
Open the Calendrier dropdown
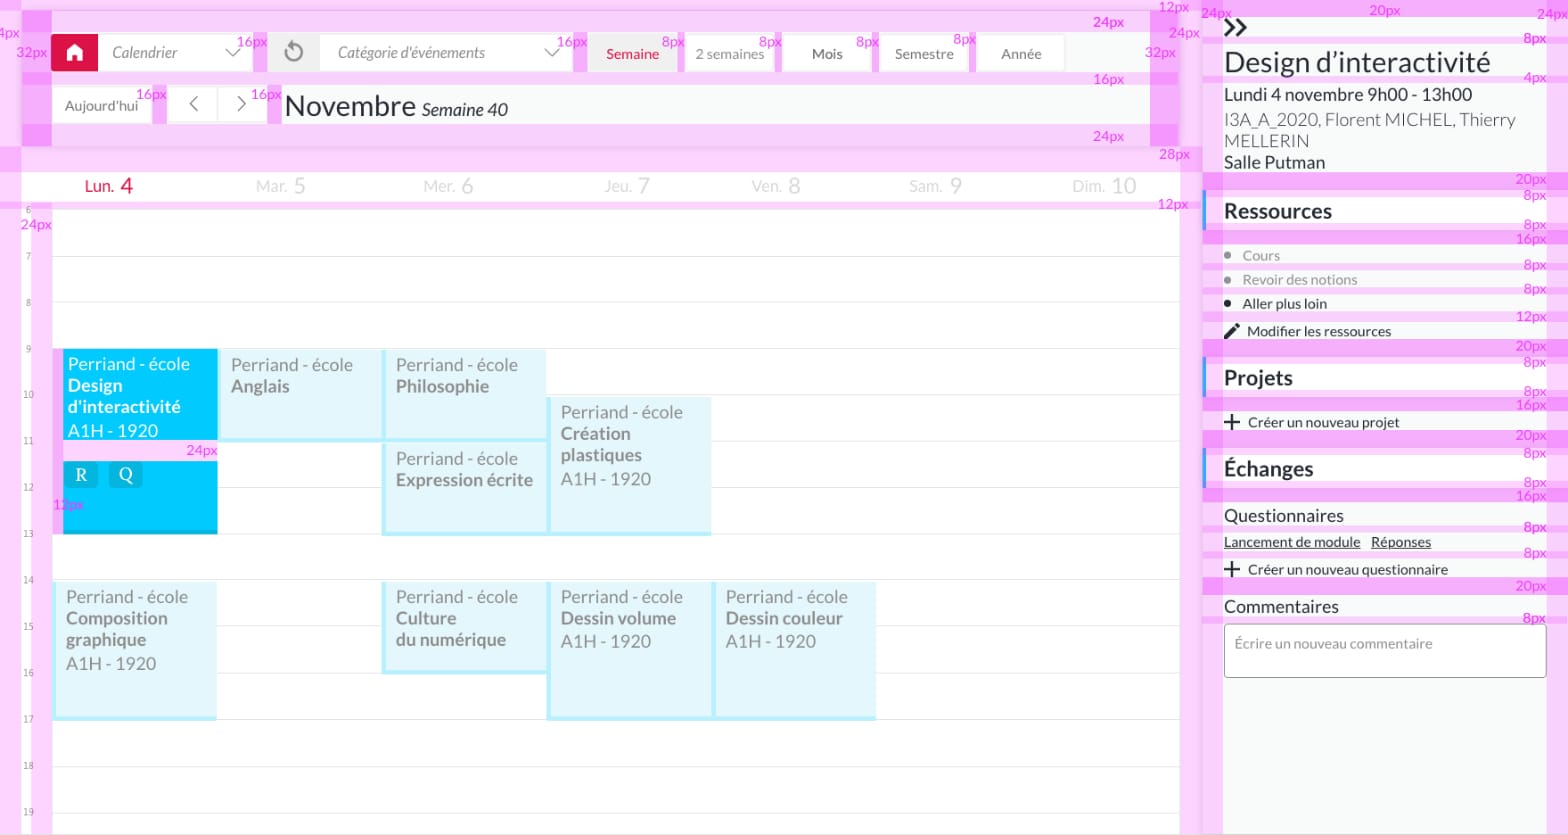pos(175,53)
